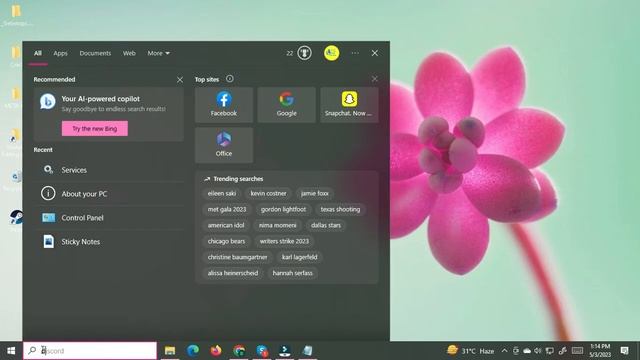Switch to the Apps tab
The height and width of the screenshot is (360, 640).
60,53
